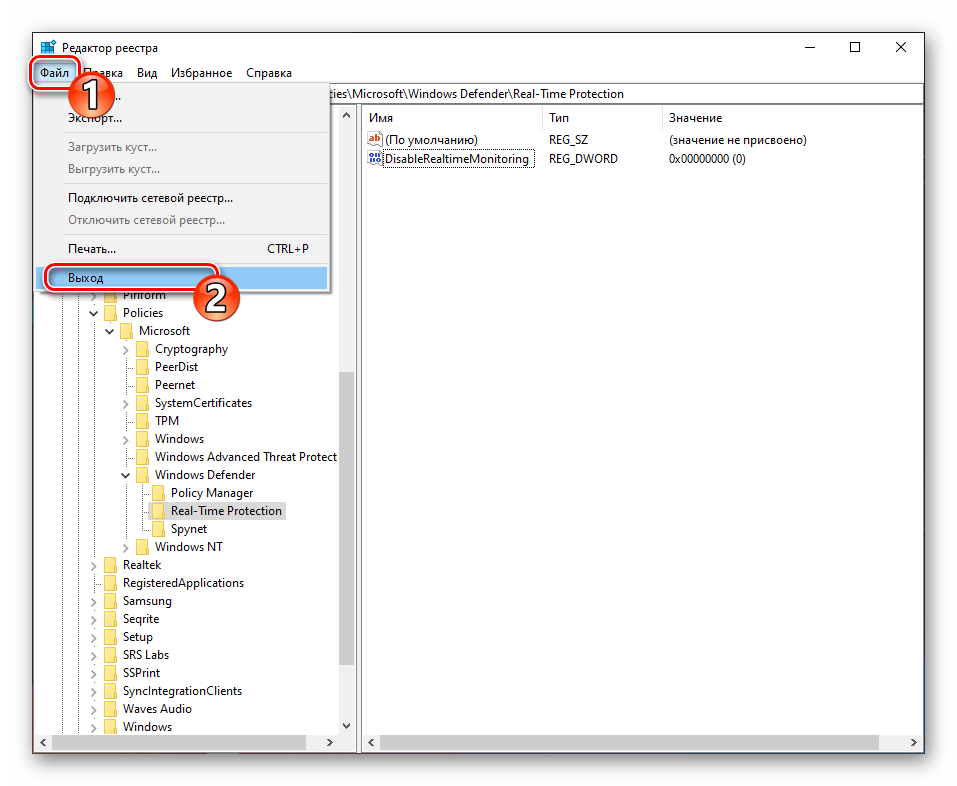957x786 pixels.
Task: Click values pane horizontal scroll right arrow
Action: 914,743
